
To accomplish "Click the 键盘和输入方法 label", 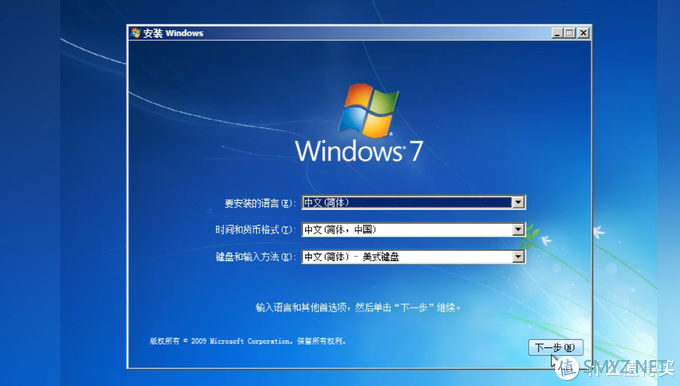I will pyautogui.click(x=255, y=257).
